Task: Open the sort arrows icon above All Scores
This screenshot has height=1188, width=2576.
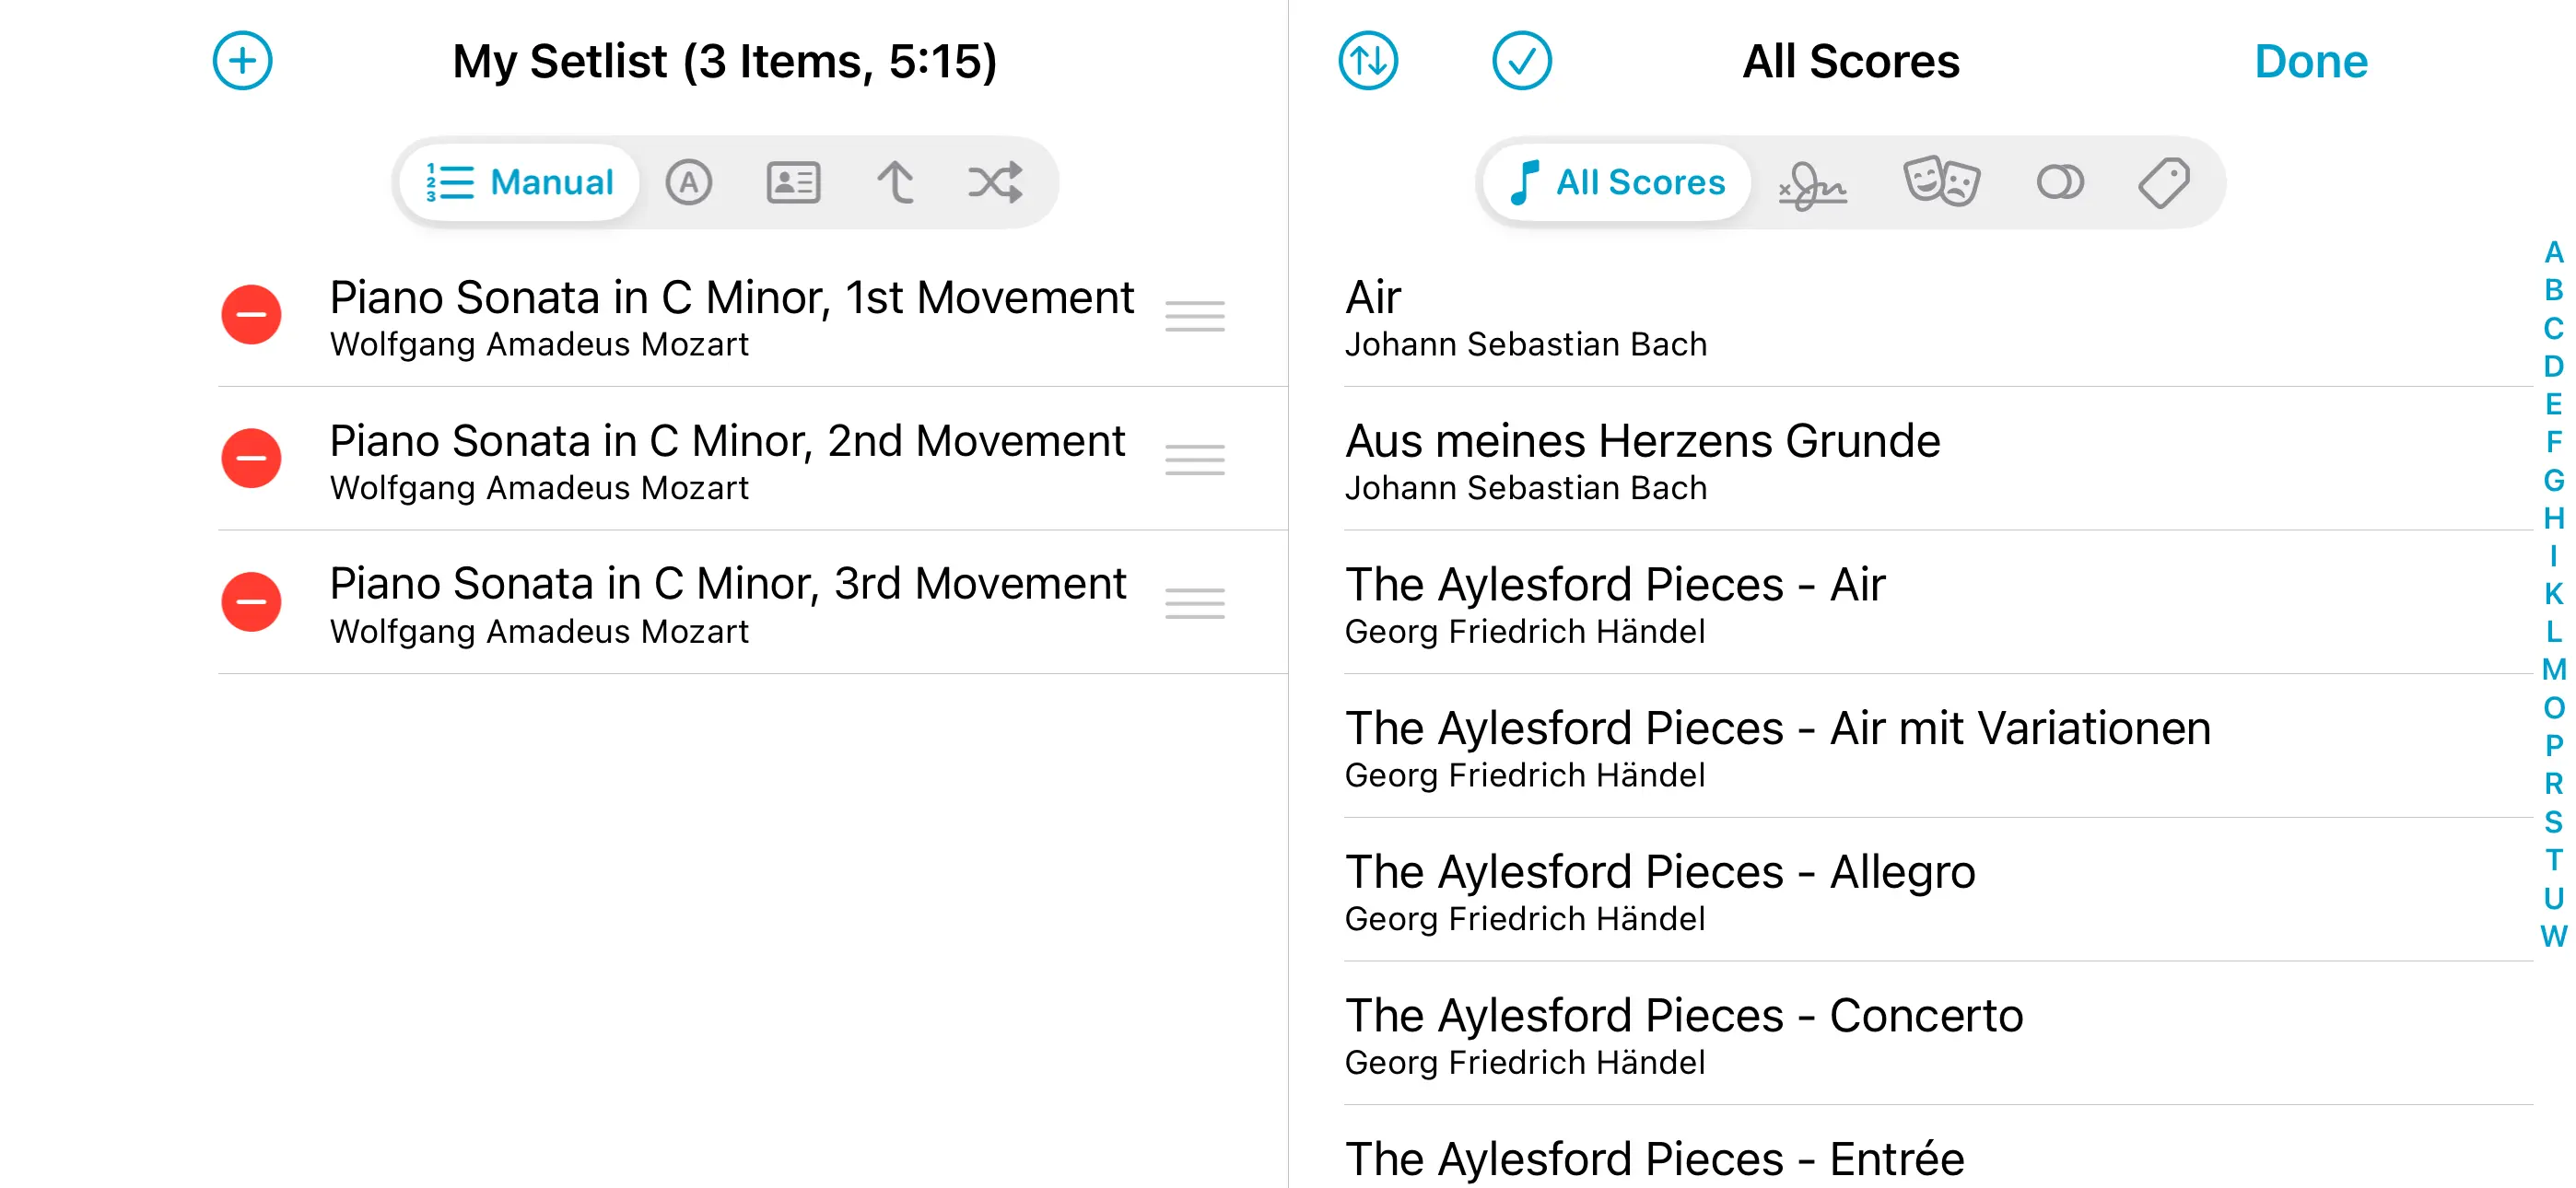Action: pyautogui.click(x=1367, y=61)
